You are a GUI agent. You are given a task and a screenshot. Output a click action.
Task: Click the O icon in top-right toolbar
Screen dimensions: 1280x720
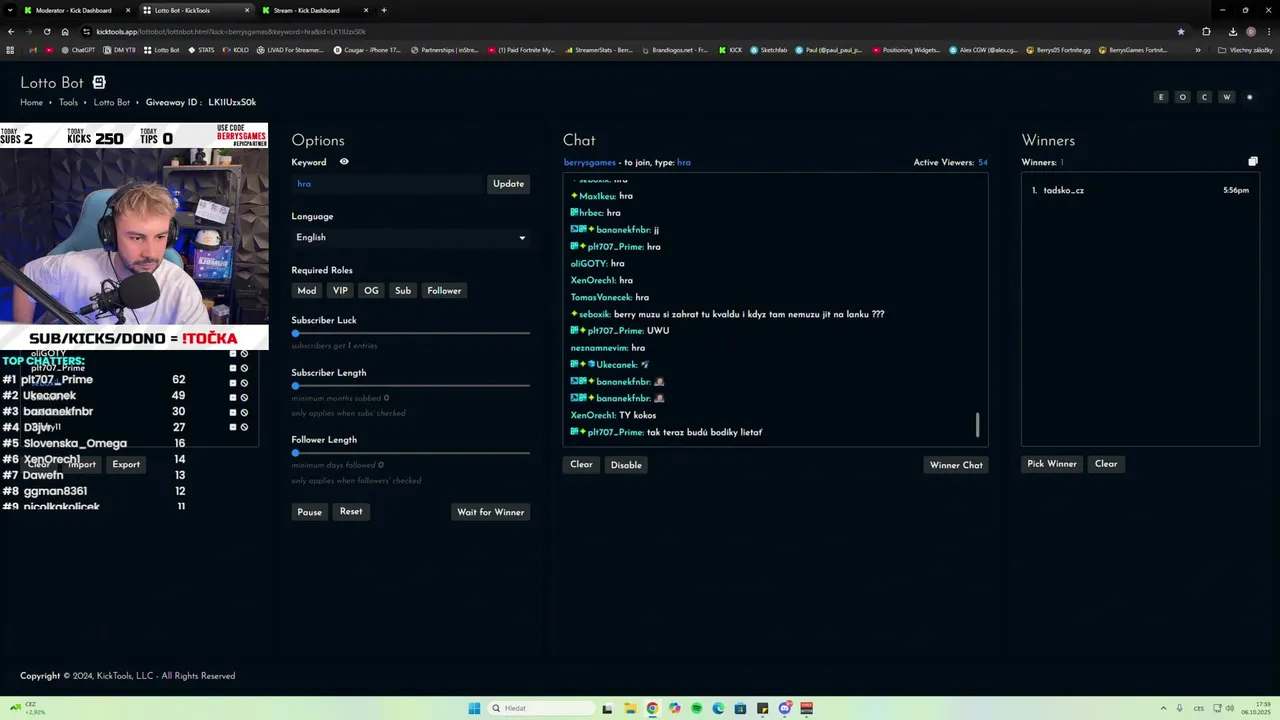pyautogui.click(x=1183, y=97)
